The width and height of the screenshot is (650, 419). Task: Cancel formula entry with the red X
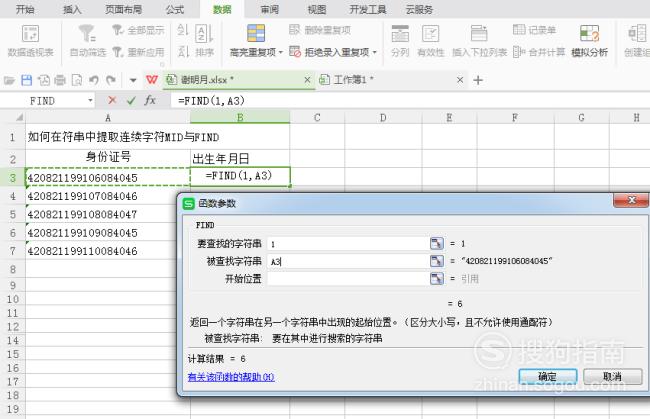click(112, 100)
